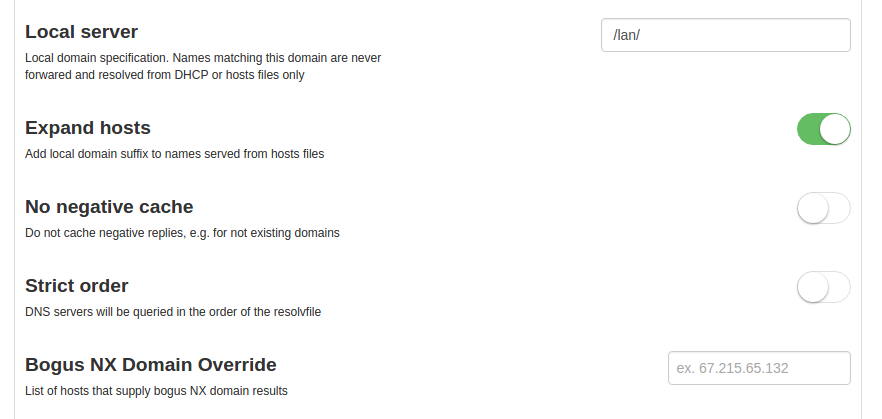This screenshot has width=882, height=419.
Task: Click the 'Add local domain suffix' description
Action: pos(174,154)
